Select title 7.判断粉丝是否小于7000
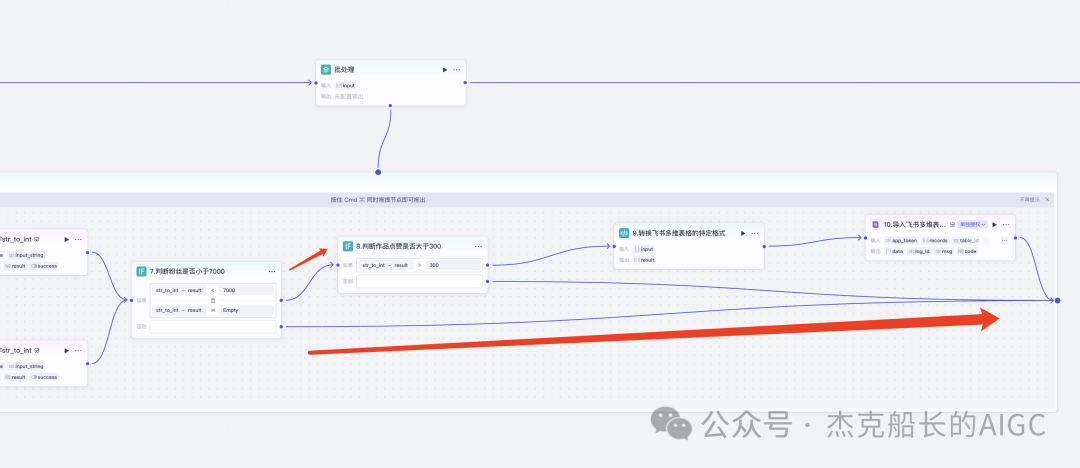The height and width of the screenshot is (468, 1080). click(x=187, y=272)
